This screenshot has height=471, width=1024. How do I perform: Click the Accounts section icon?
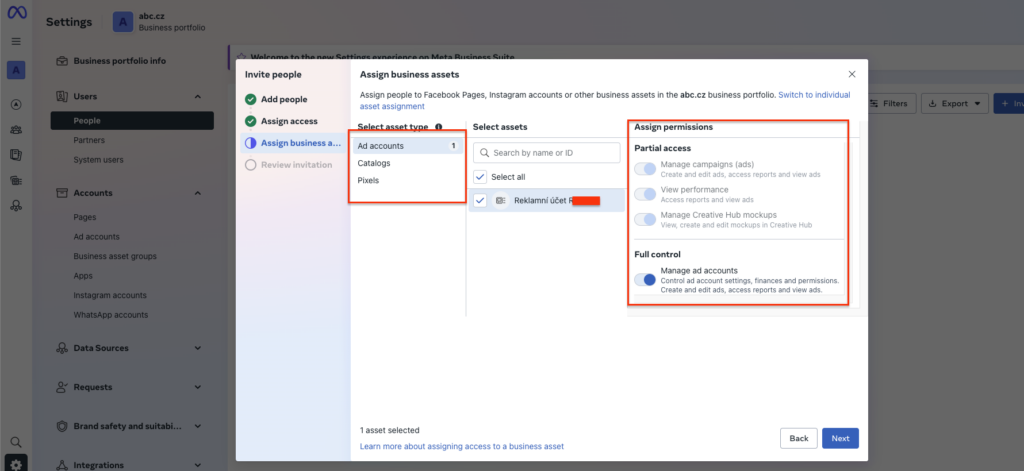(x=62, y=193)
